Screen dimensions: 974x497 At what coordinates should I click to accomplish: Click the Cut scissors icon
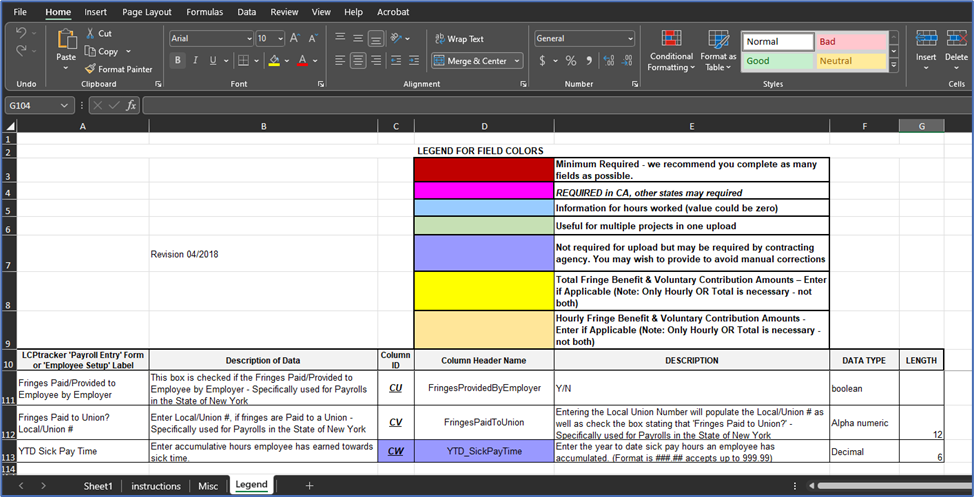[90, 33]
